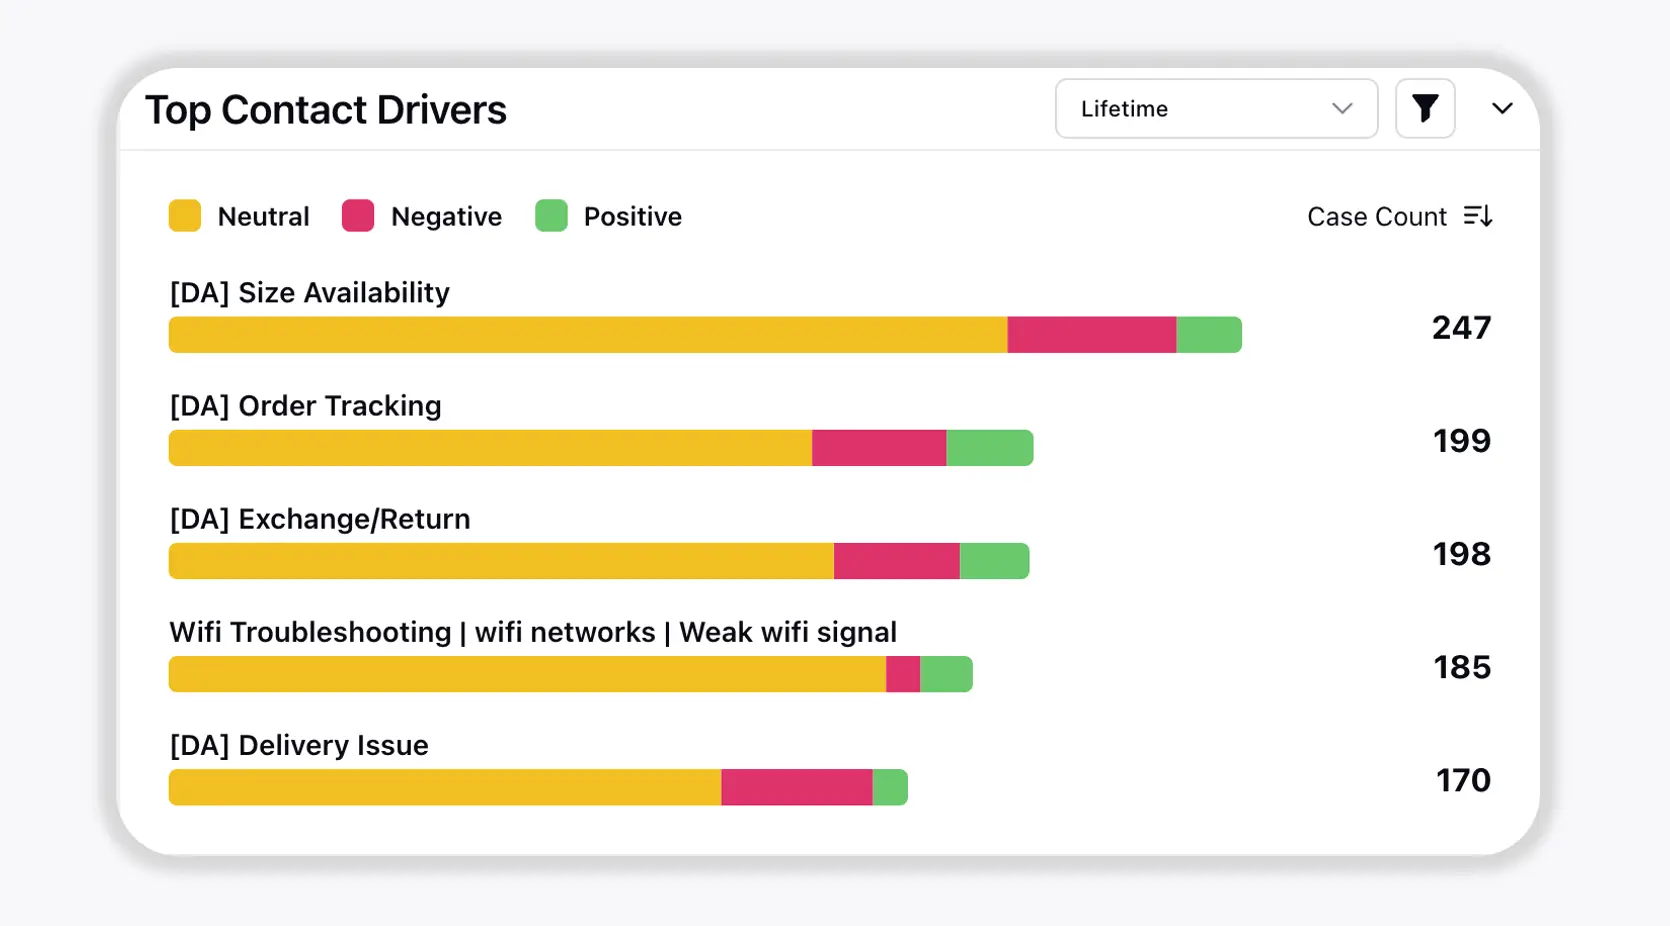Open the Wifi Troubleshooting contact driver
The width and height of the screenshot is (1670, 926).
532,632
